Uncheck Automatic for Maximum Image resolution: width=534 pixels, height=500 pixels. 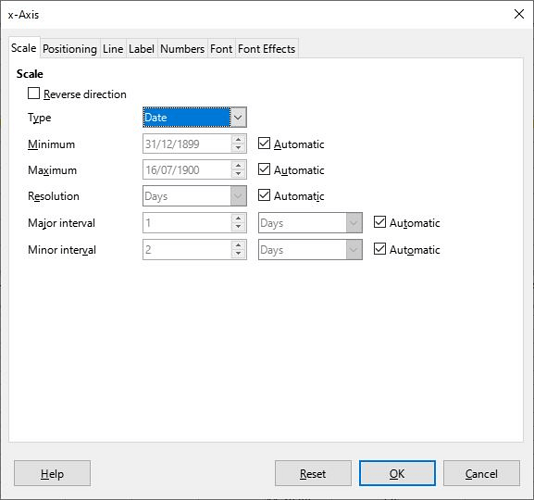coord(264,169)
